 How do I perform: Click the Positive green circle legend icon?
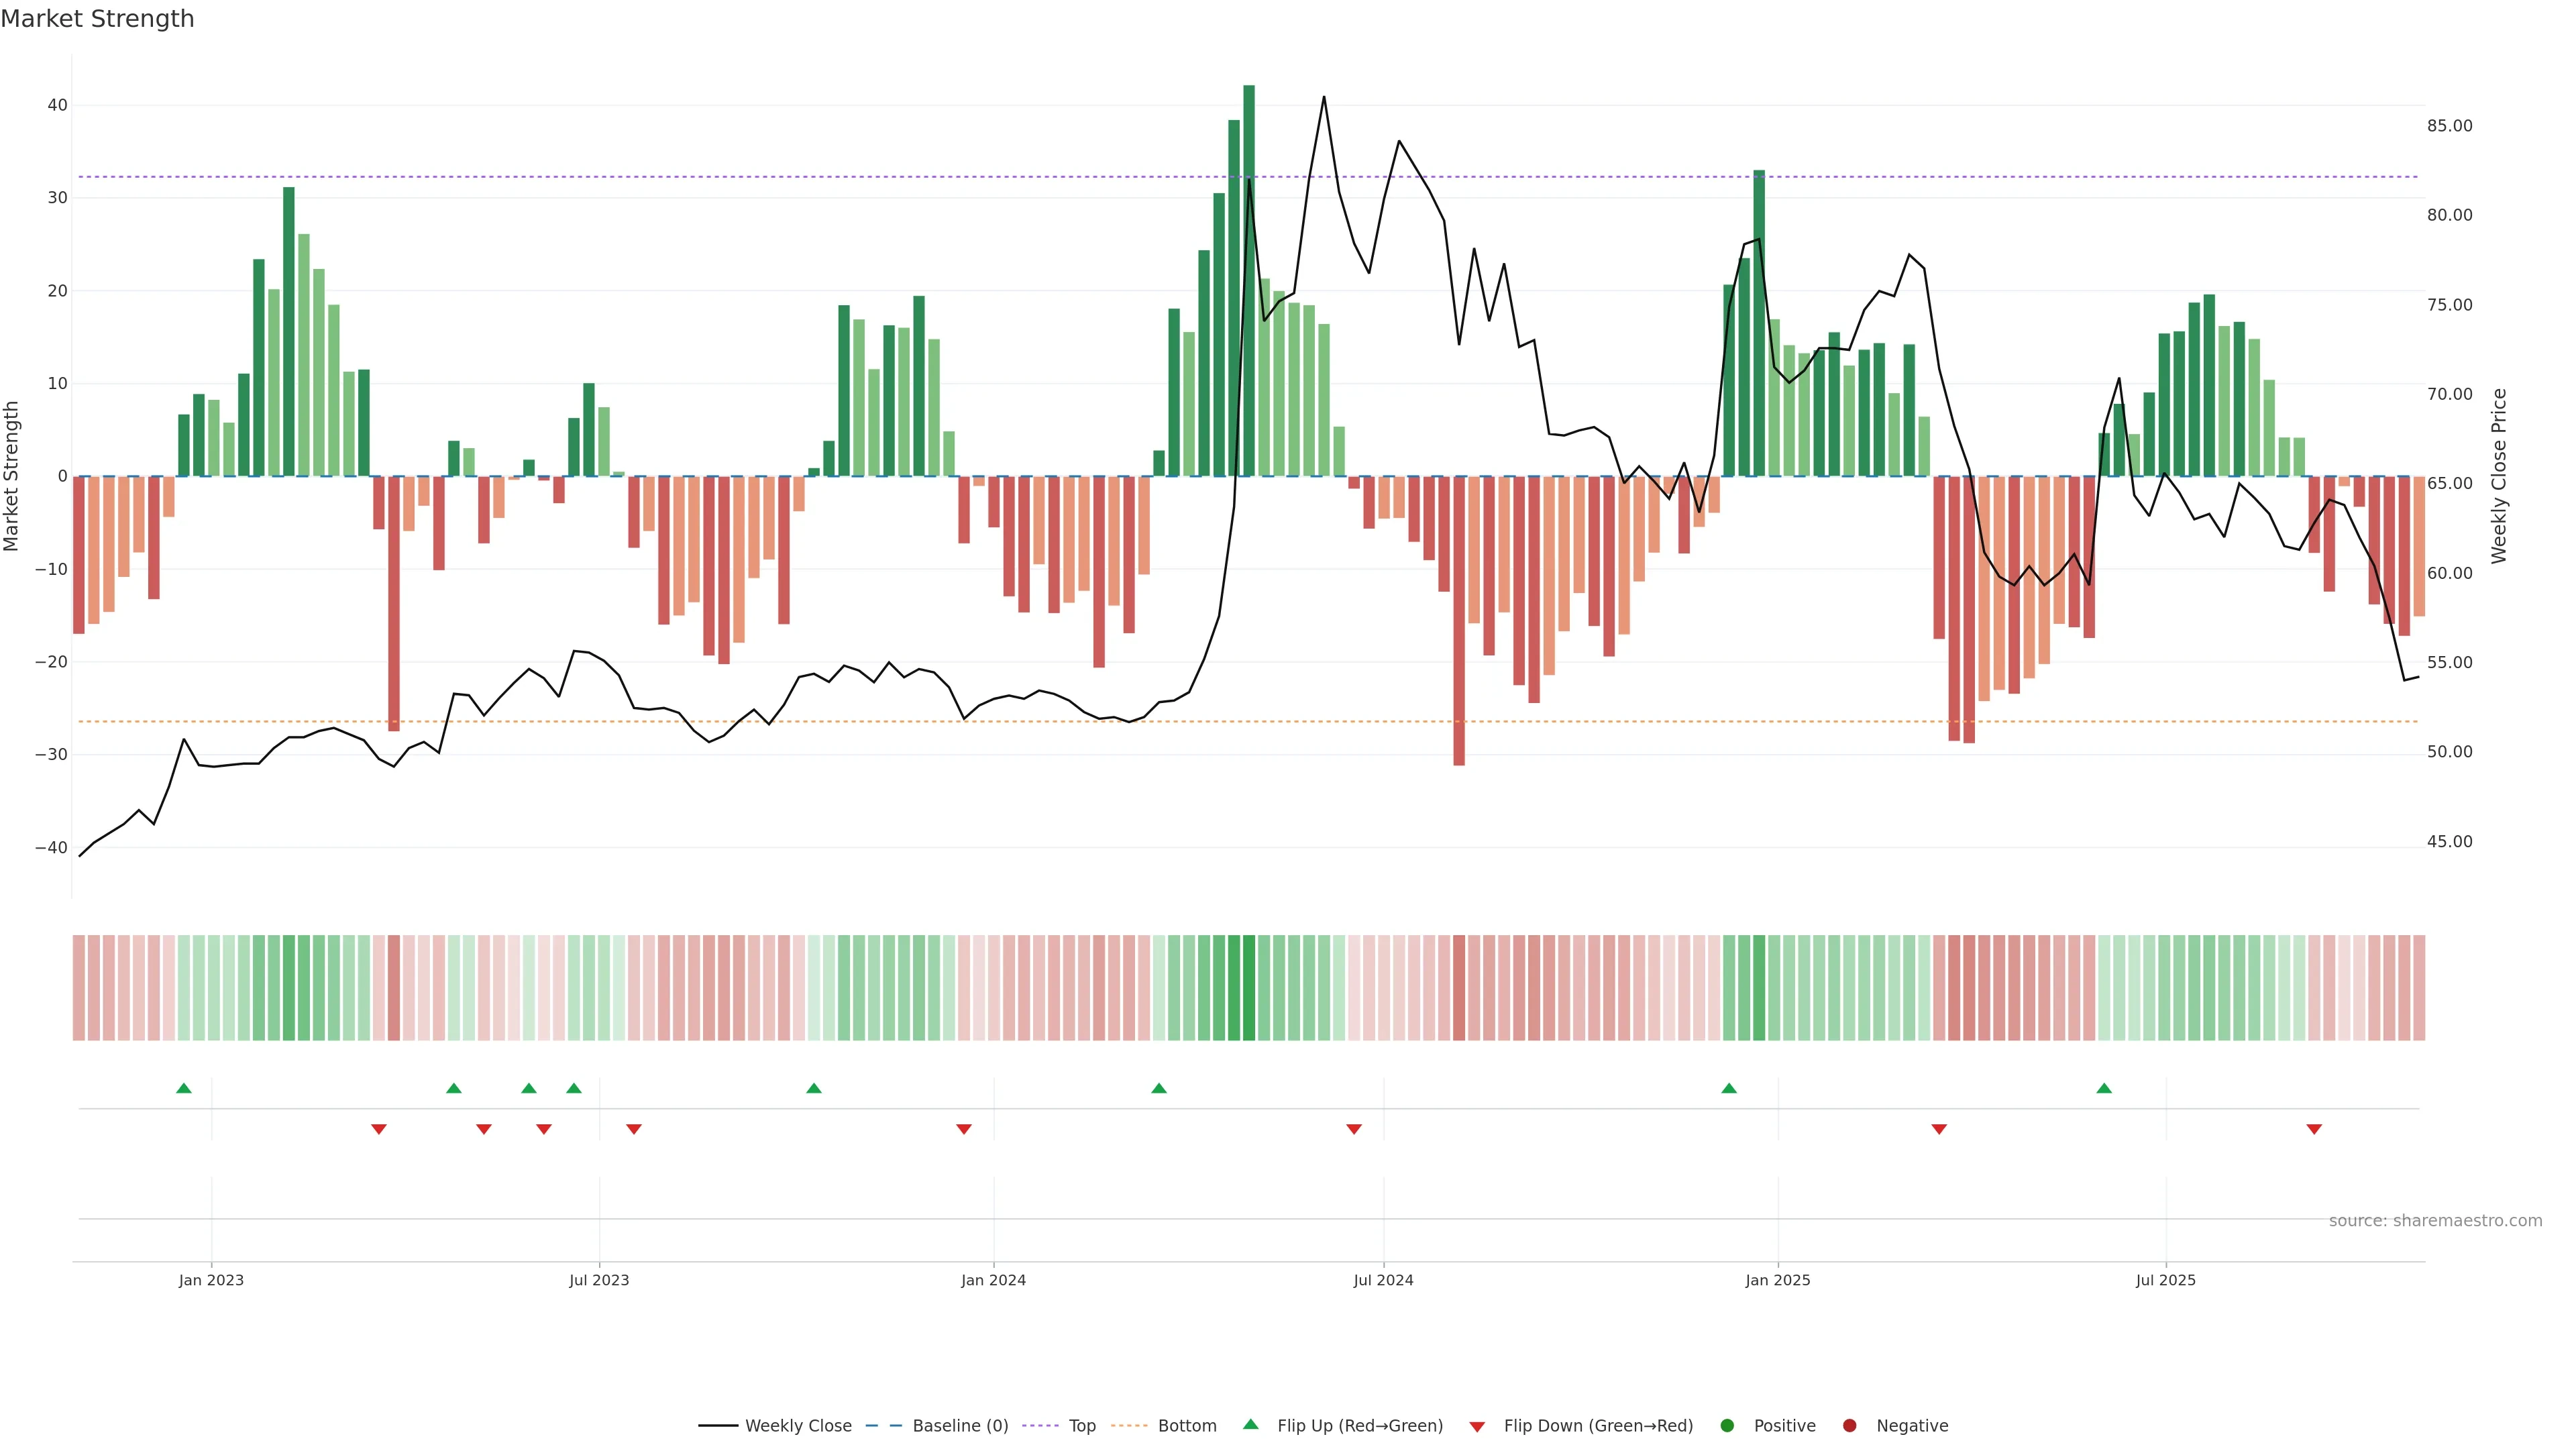(1727, 1426)
